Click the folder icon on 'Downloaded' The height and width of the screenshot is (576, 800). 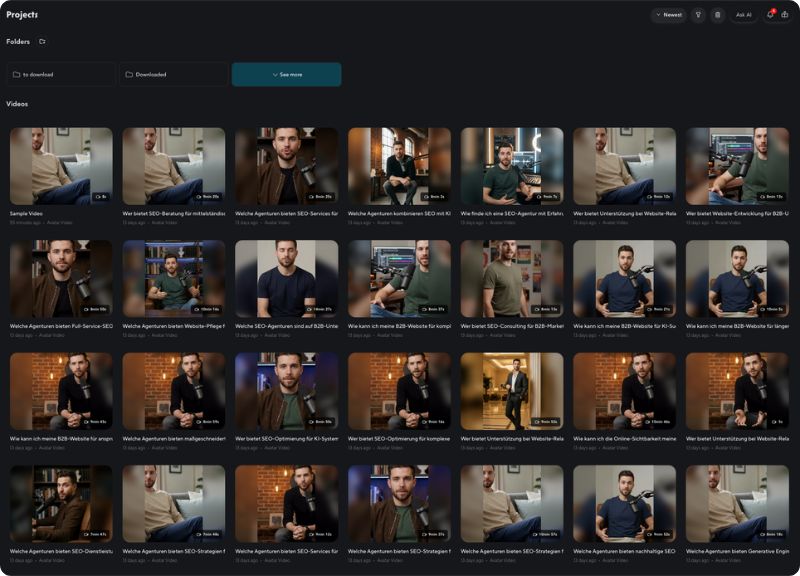(129, 75)
